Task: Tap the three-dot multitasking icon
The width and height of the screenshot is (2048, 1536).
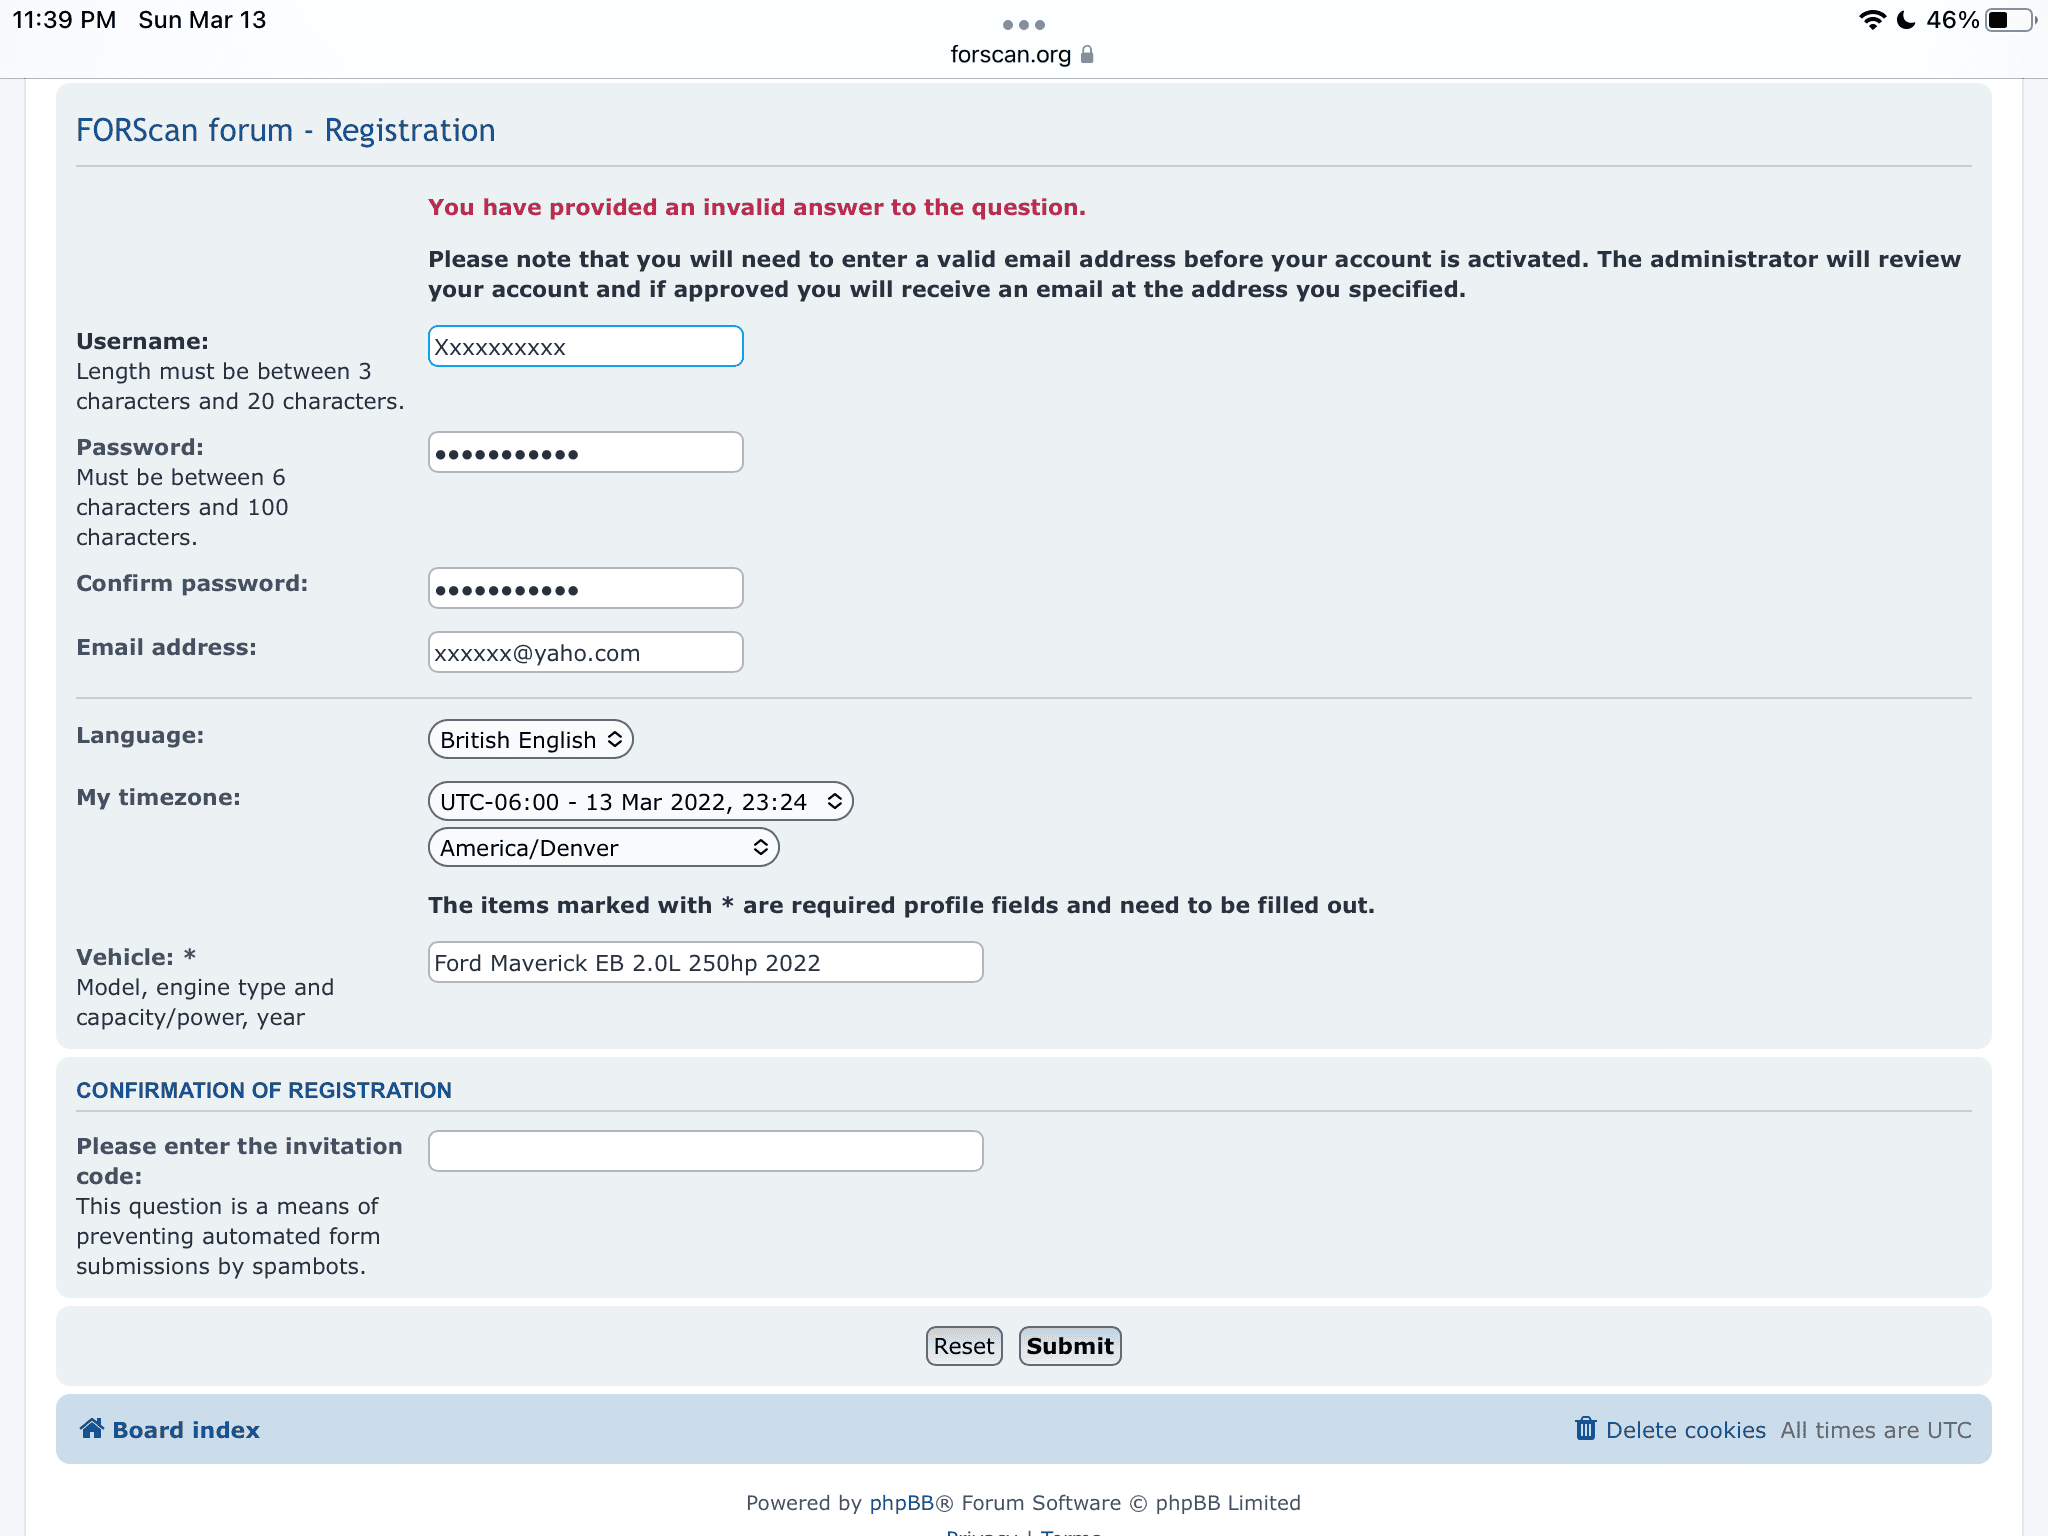Action: (x=1023, y=25)
